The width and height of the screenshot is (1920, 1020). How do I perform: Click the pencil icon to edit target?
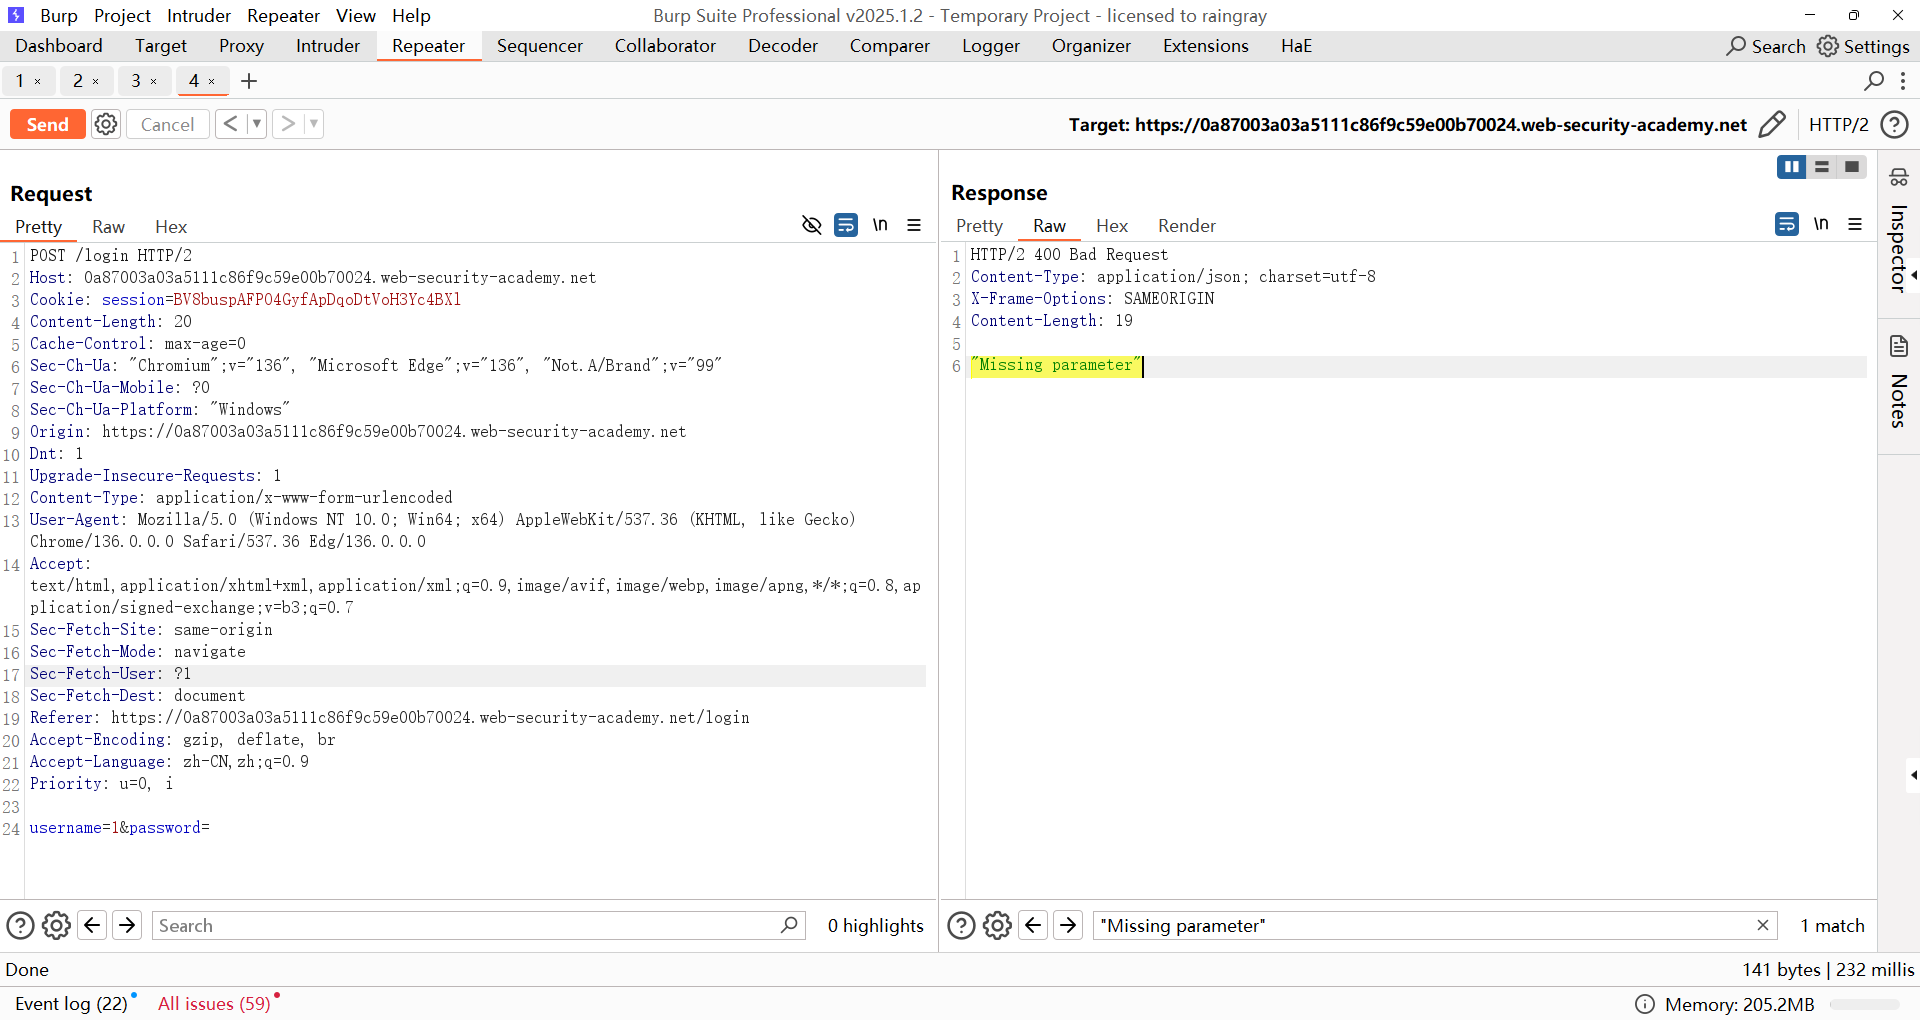[1771, 124]
